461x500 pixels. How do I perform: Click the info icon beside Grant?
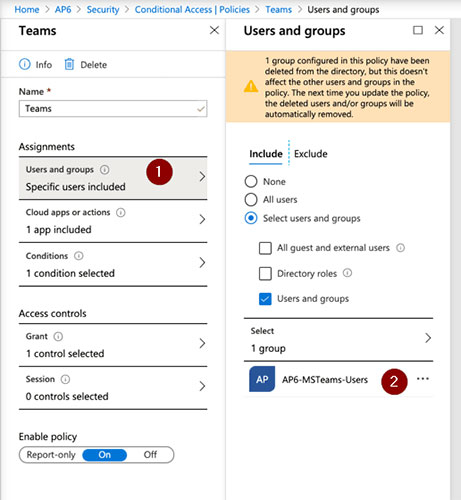[58, 336]
